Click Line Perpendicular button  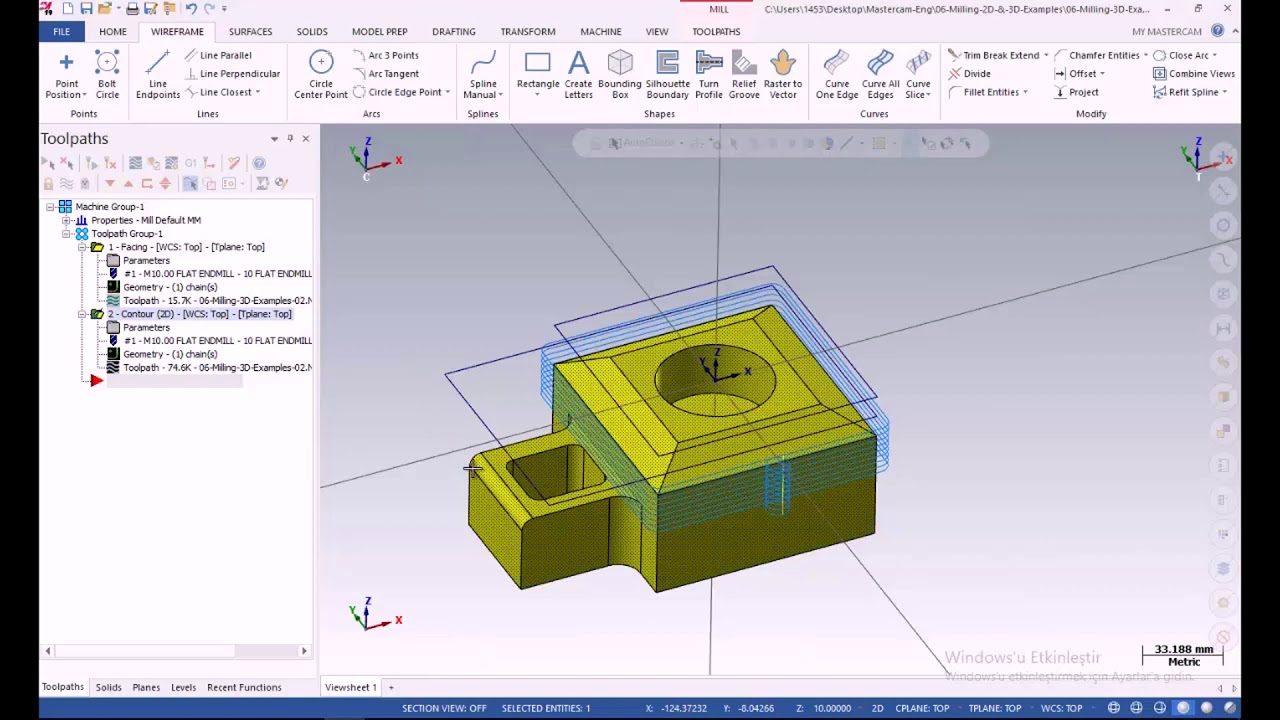click(232, 73)
